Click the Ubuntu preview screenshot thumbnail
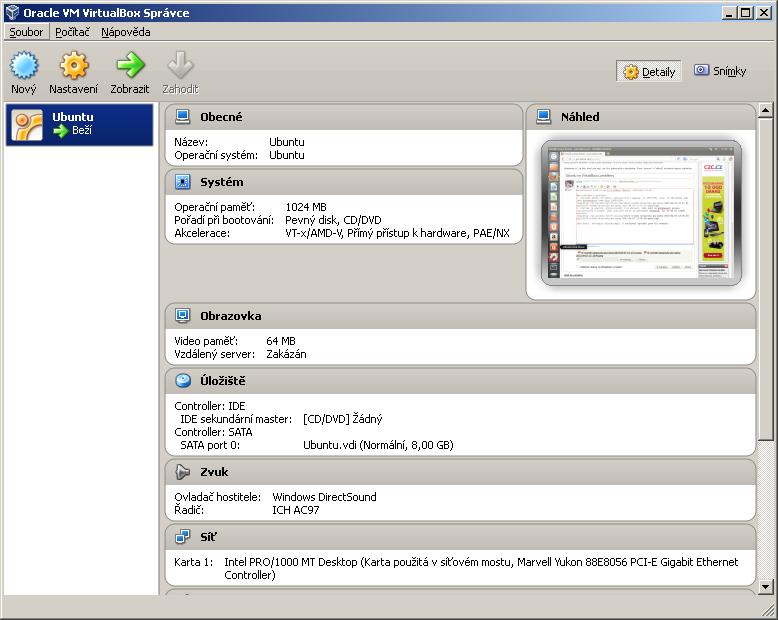The height and width of the screenshot is (620, 778). click(x=641, y=213)
